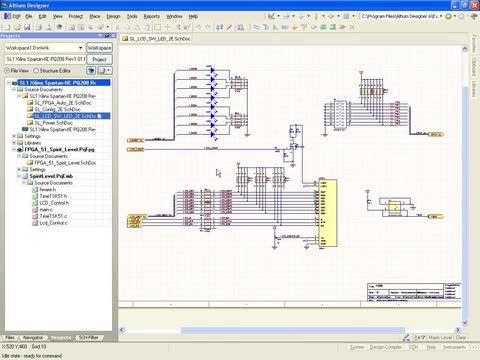
Task: Collapse the SL1 Xilinx Spartan-IIE project root node
Action: [9, 83]
